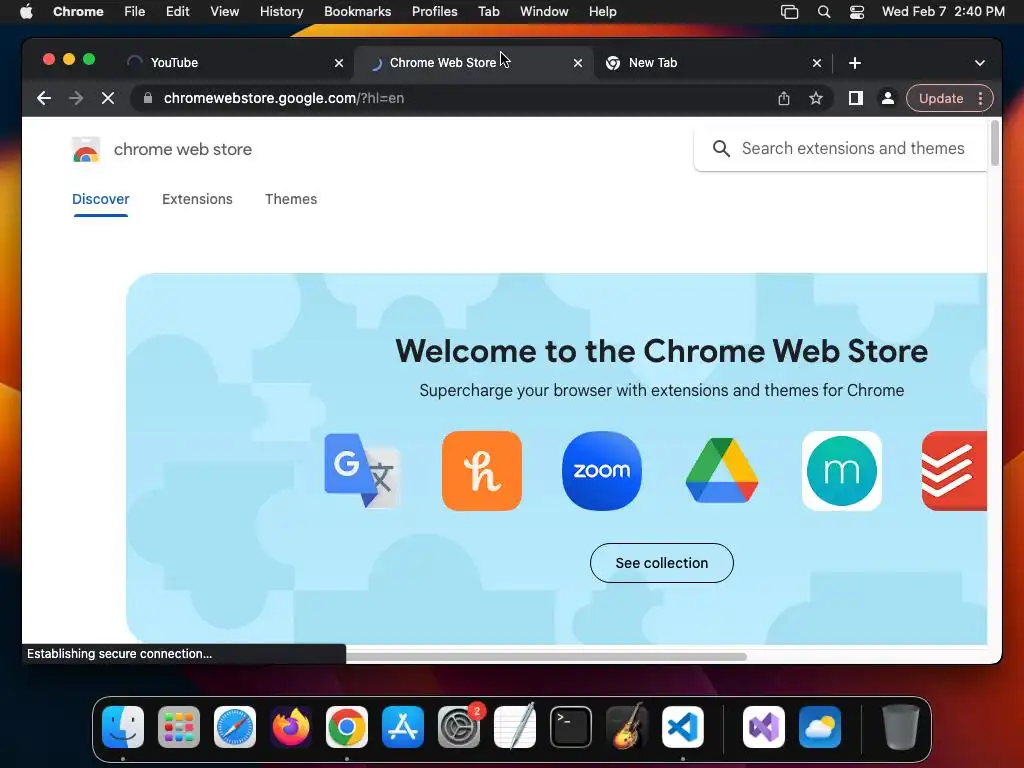This screenshot has width=1024, height=768.
Task: Launch Safari from the dock
Action: coord(234,727)
